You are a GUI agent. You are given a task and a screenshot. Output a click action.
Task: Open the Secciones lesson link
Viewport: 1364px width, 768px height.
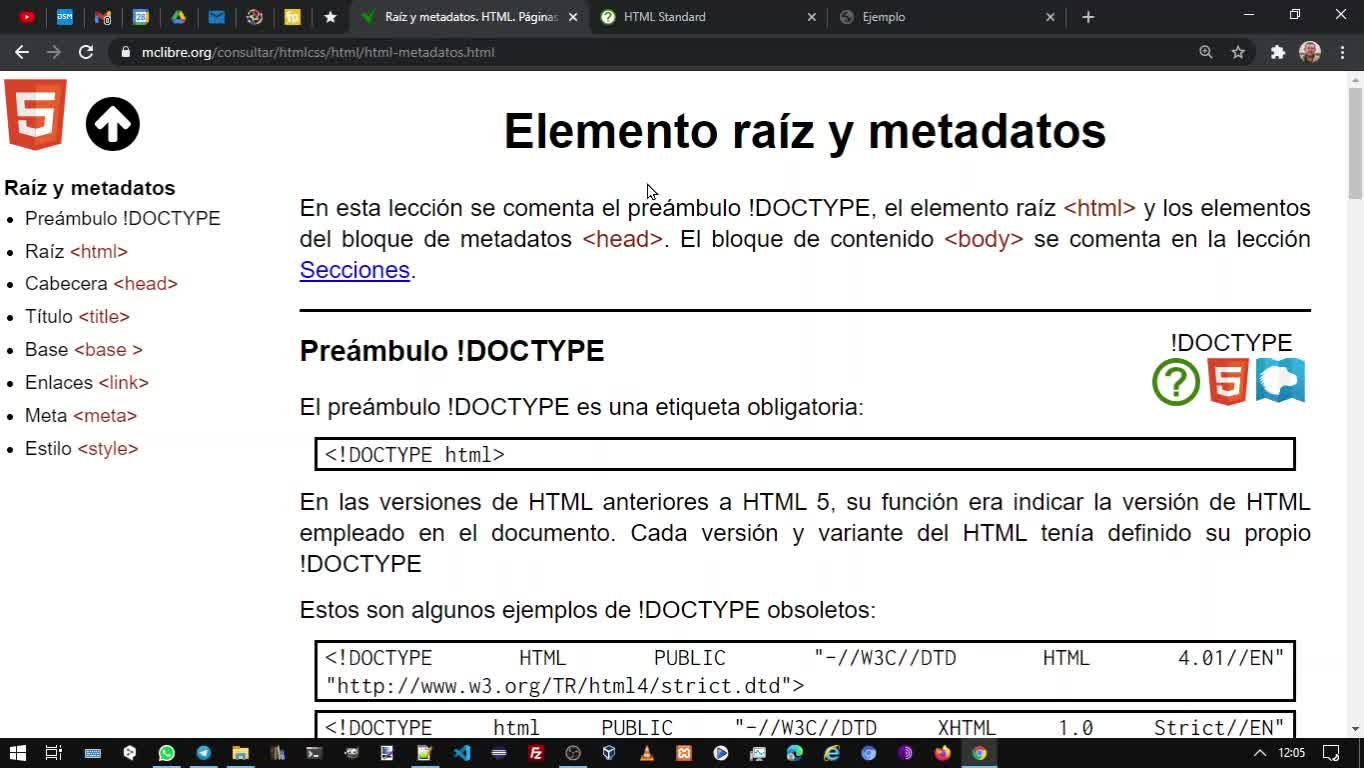(x=354, y=270)
